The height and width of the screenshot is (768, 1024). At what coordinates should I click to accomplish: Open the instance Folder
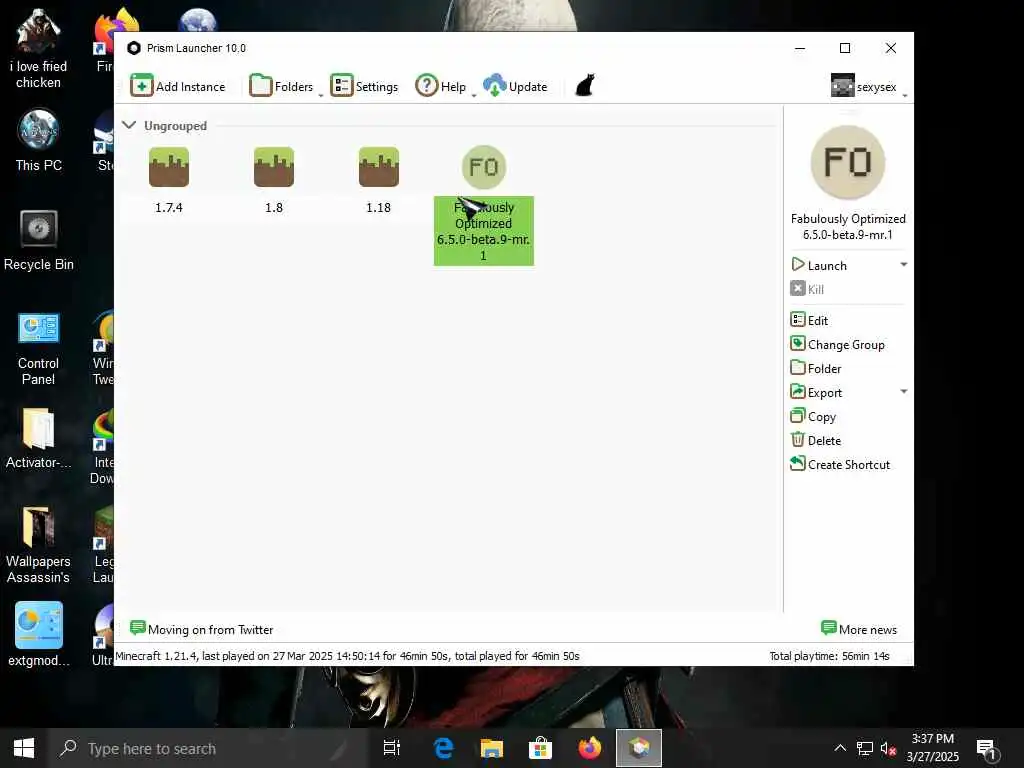click(816, 368)
